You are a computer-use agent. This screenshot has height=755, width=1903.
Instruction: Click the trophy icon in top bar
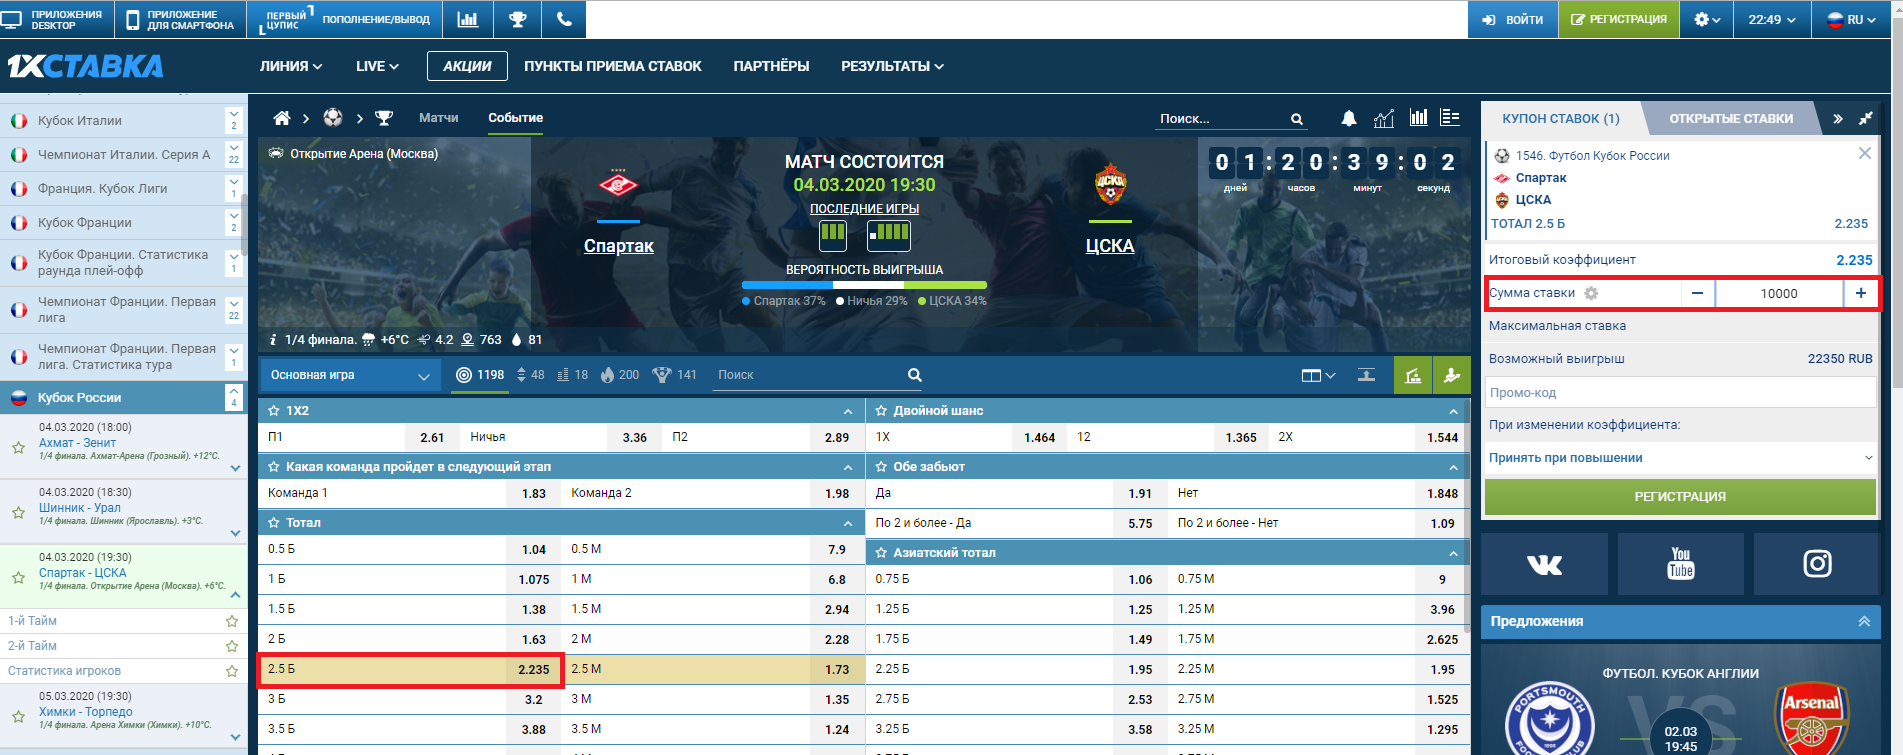point(517,19)
